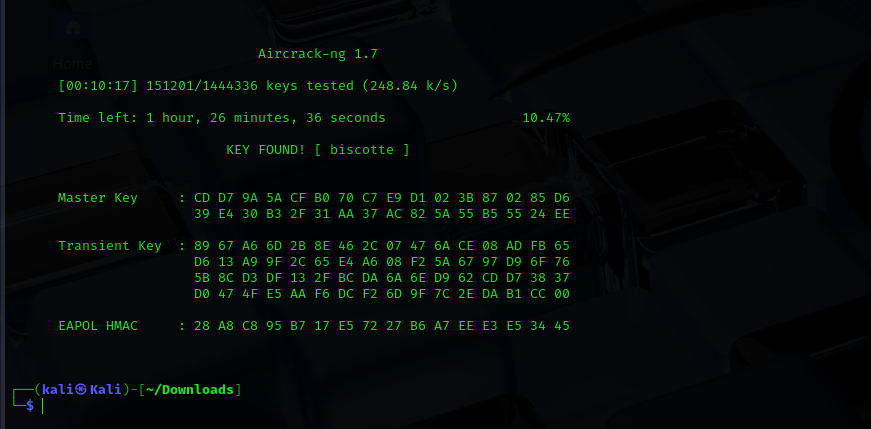Place the cursor at the terminal input prompt
Image resolution: width=871 pixels, height=429 pixels.
(43, 406)
